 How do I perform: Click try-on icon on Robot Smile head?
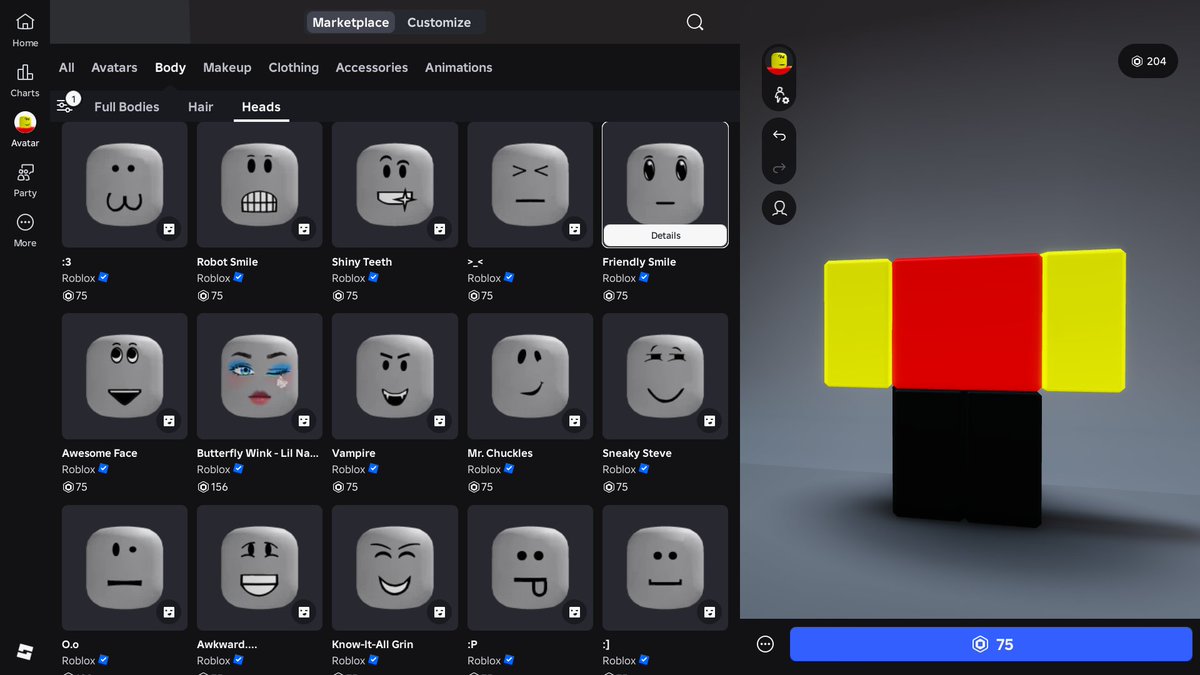(x=304, y=229)
